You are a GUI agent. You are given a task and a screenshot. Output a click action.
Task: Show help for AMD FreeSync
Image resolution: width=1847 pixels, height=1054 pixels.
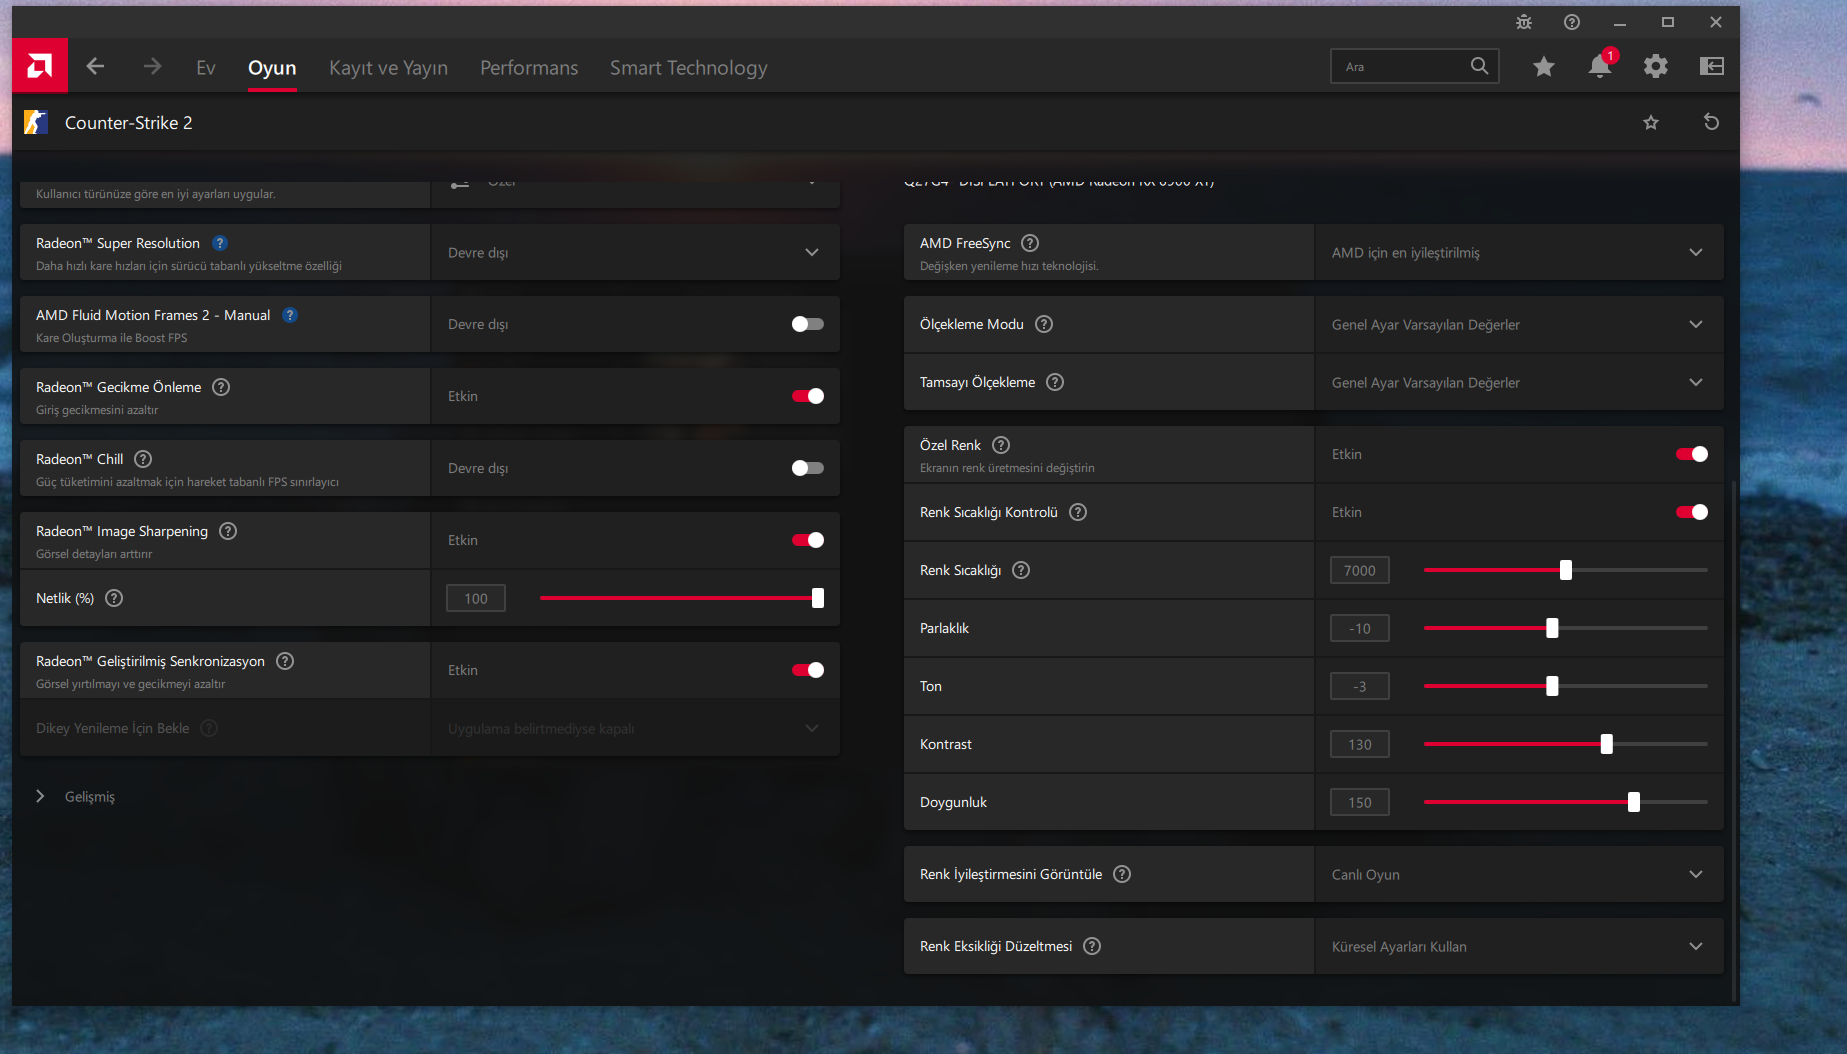coord(1030,243)
